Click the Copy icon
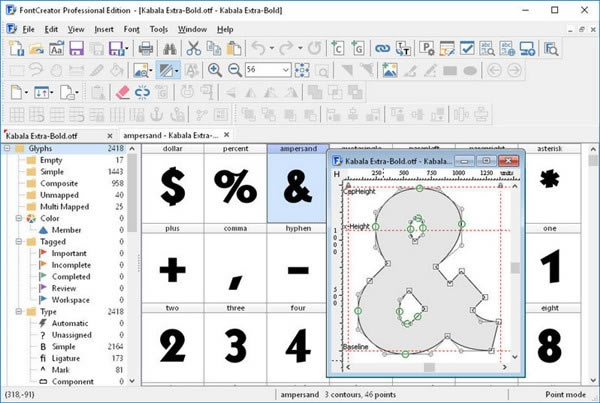600x403 pixels. [214, 49]
